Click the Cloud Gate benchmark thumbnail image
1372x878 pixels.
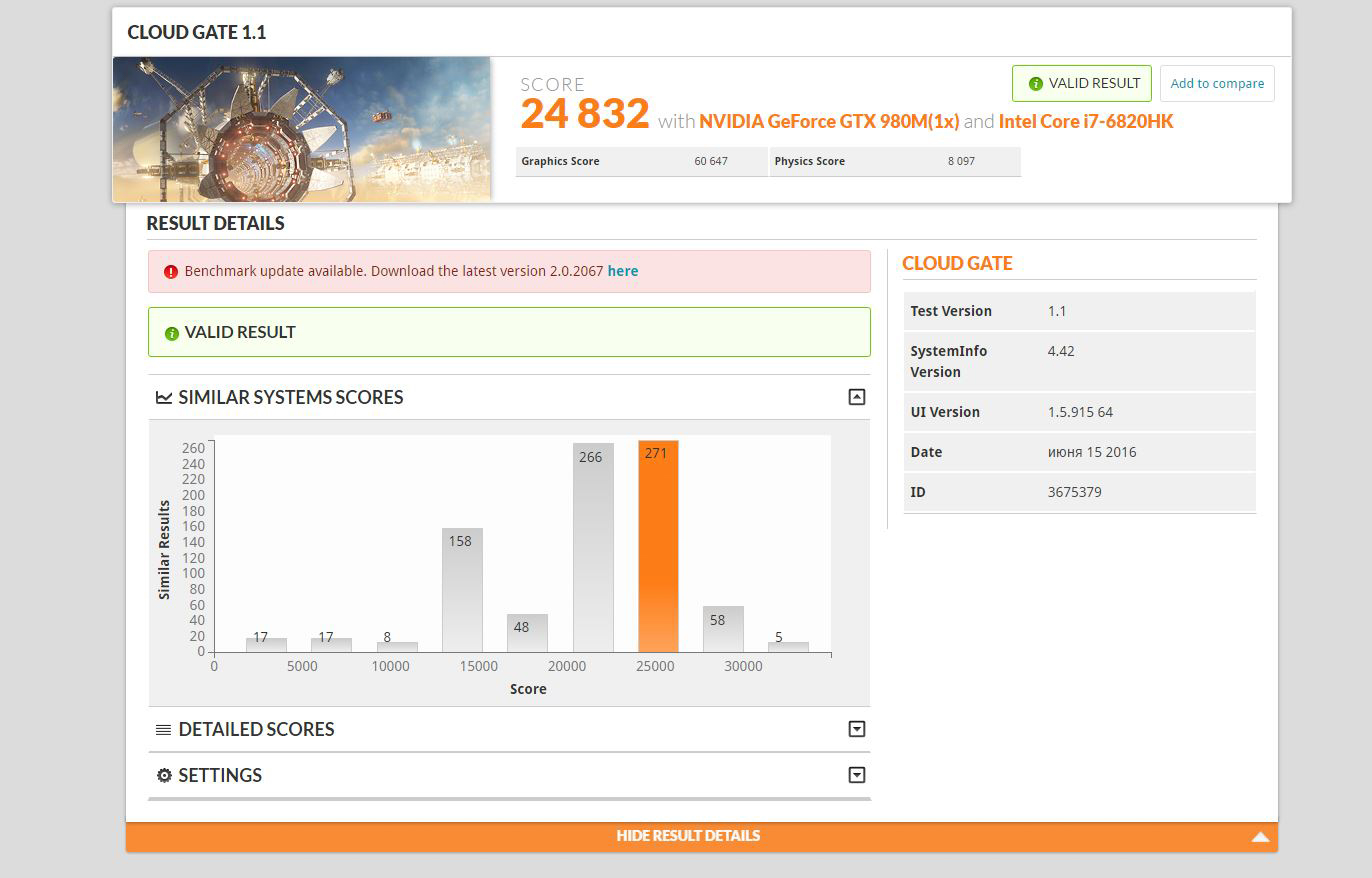301,129
